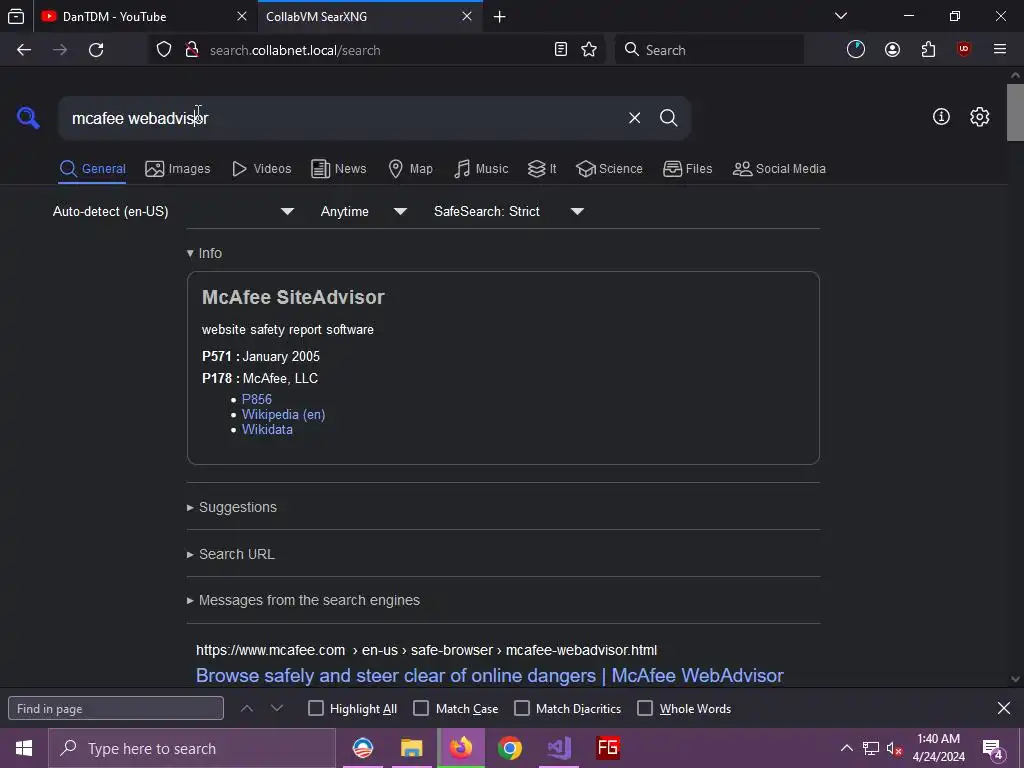Clear the search query with X
This screenshot has width=1024, height=768.
point(634,118)
